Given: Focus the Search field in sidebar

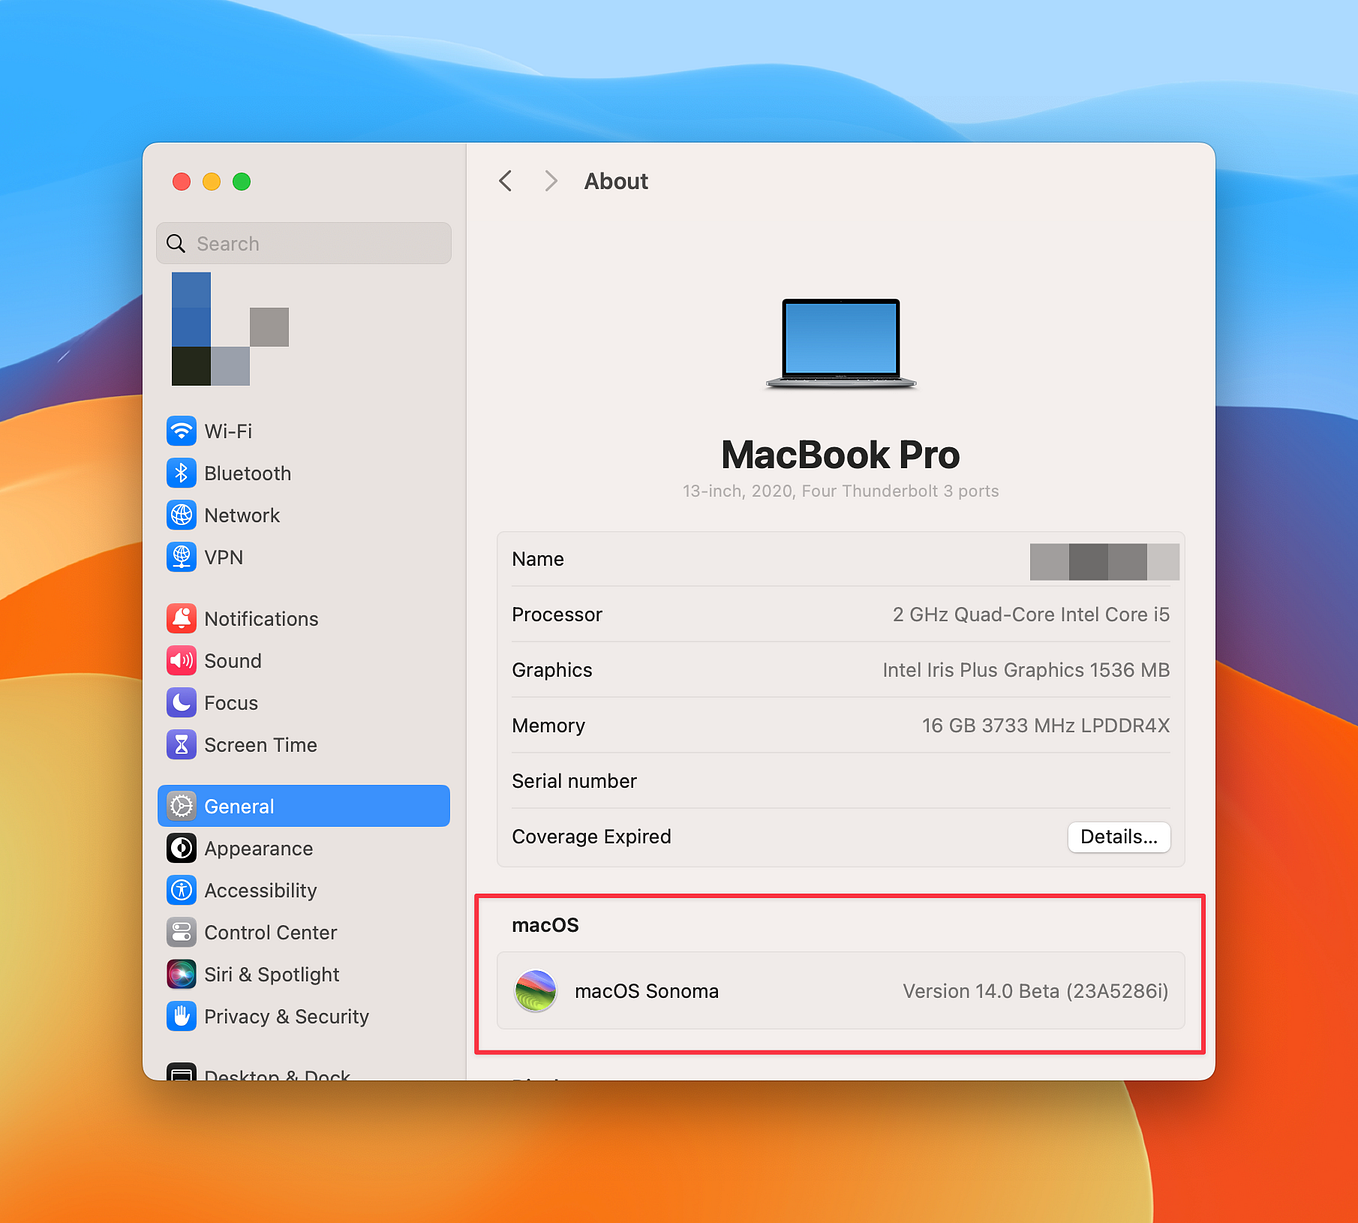Looking at the screenshot, I should coord(304,243).
